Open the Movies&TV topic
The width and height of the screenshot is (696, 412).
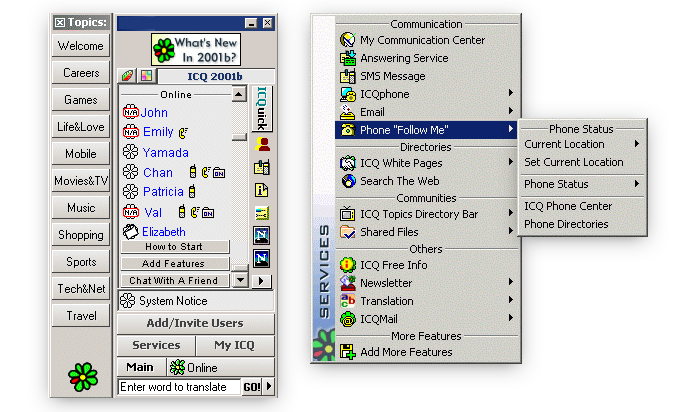pyautogui.click(x=80, y=181)
